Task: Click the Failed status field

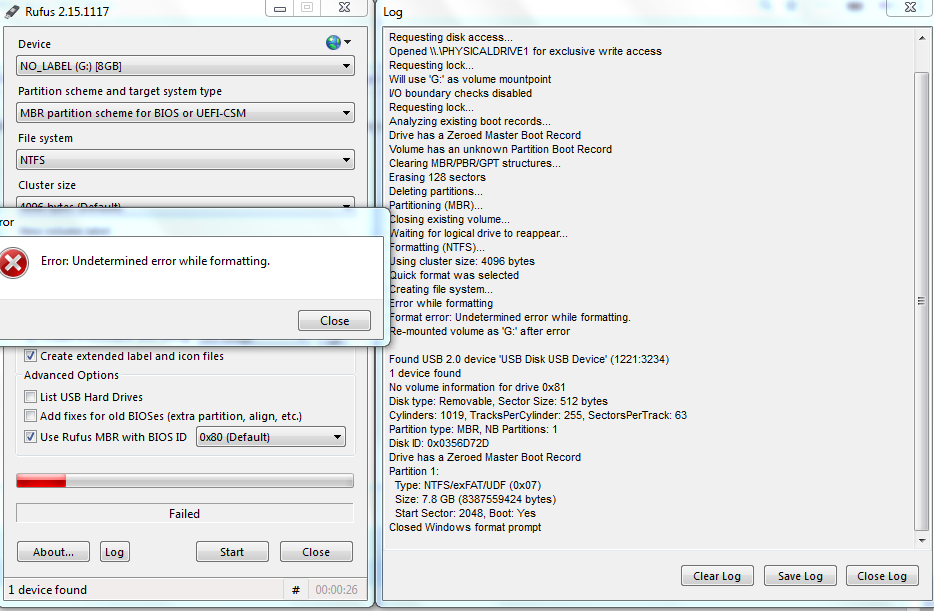Action: [185, 513]
